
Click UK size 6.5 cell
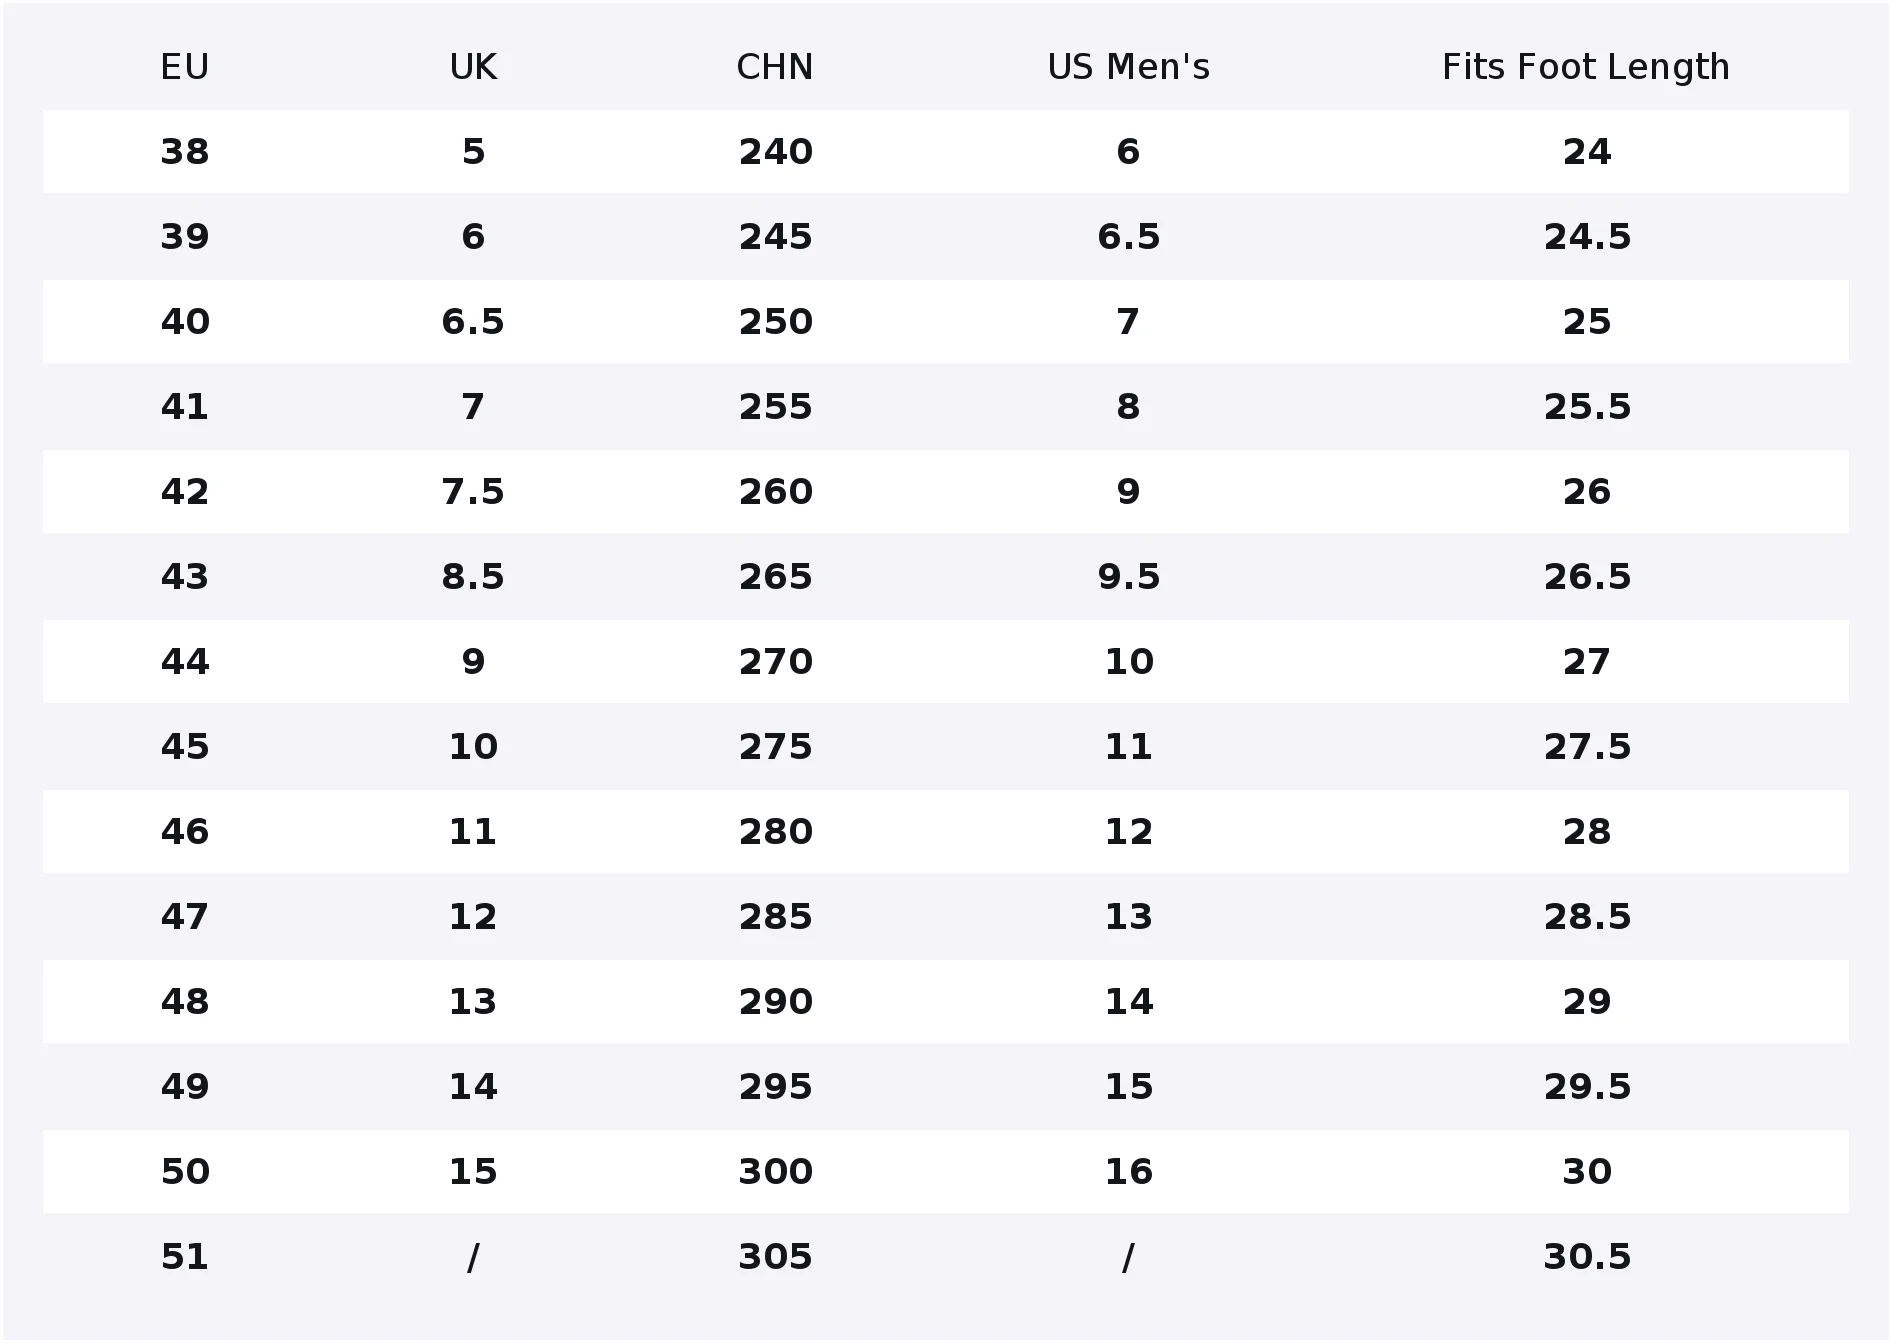[x=473, y=322]
